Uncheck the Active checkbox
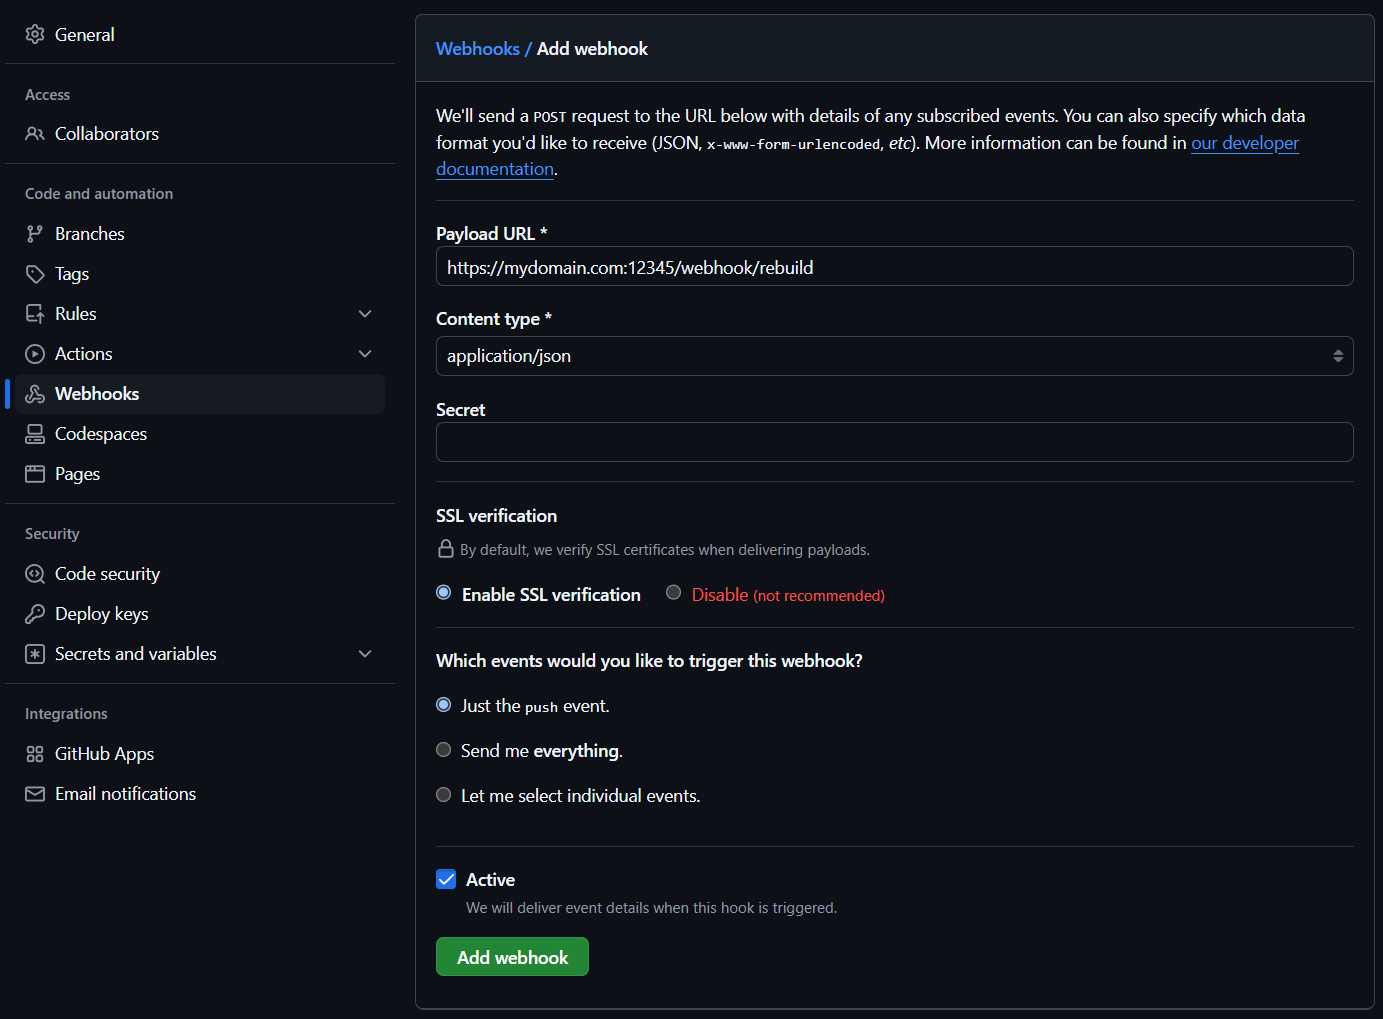The width and height of the screenshot is (1383, 1019). [446, 880]
